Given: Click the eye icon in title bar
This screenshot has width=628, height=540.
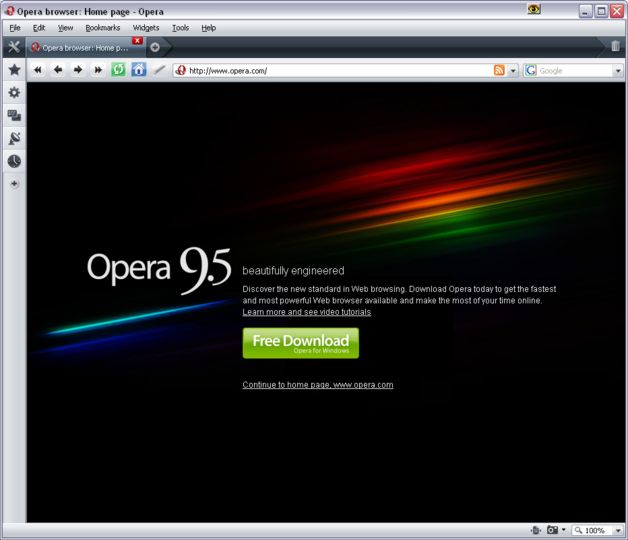Looking at the screenshot, I should (x=534, y=9).
